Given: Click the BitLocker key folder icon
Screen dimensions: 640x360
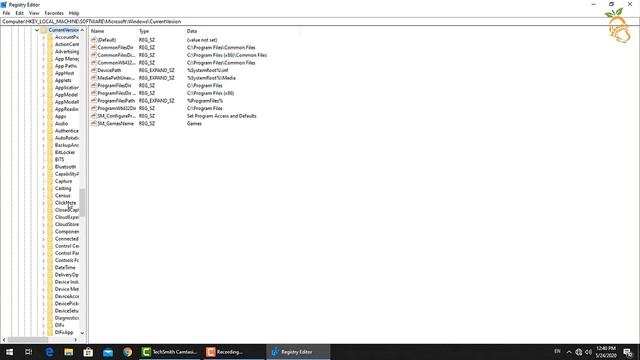Looking at the screenshot, I should [x=50, y=152].
